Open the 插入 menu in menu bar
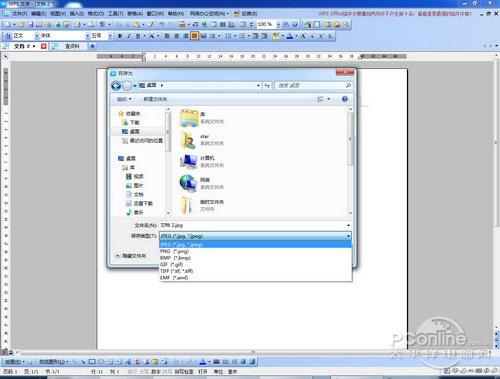 (x=76, y=14)
